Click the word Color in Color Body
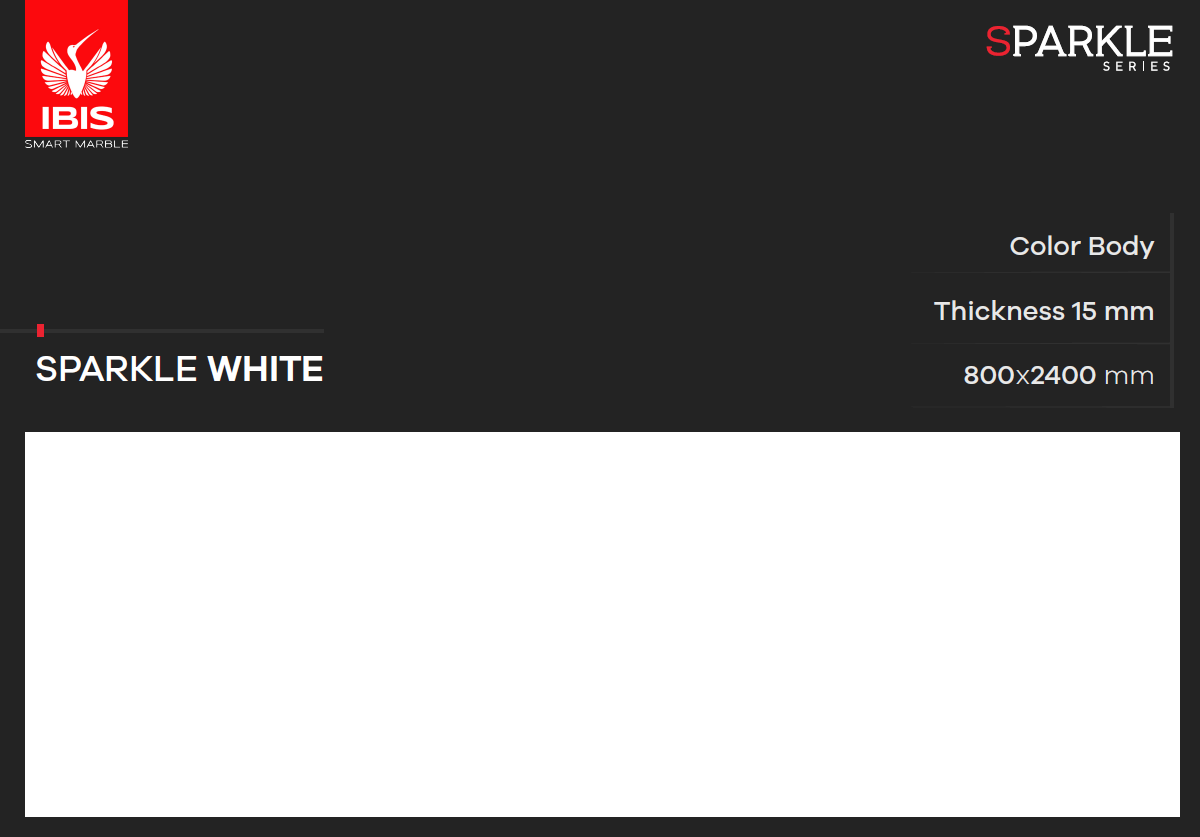Image resolution: width=1200 pixels, height=837 pixels. pyautogui.click(x=1045, y=246)
